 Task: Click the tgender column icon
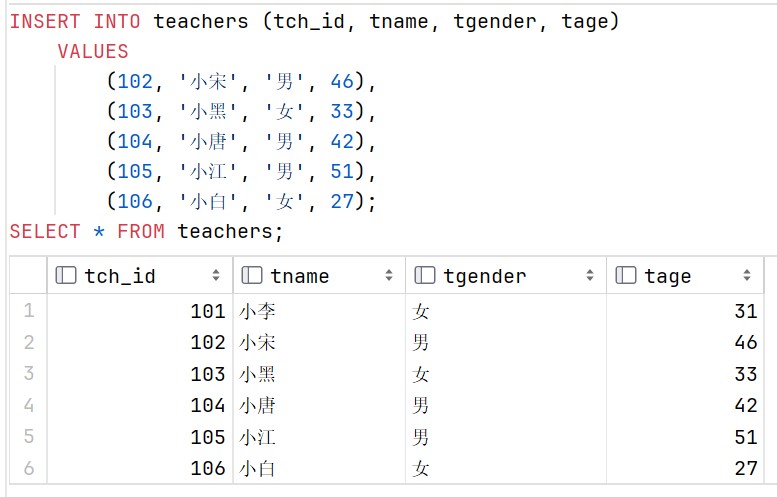coord(425,275)
